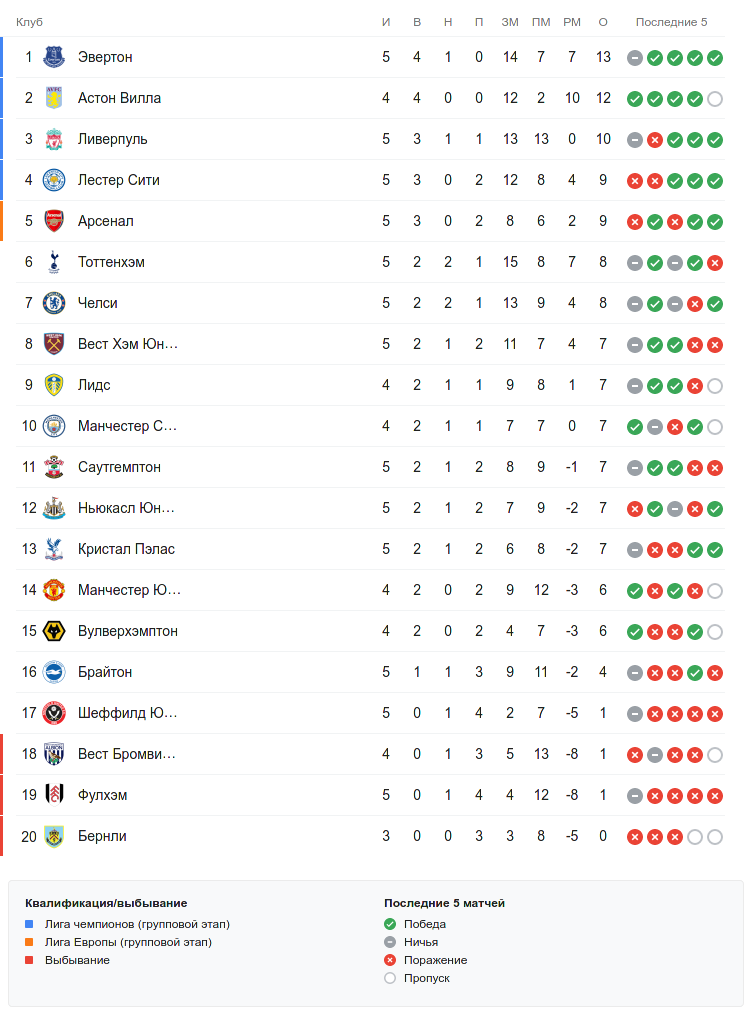Click the Burnley club crest
752x1015 pixels.
point(54,836)
